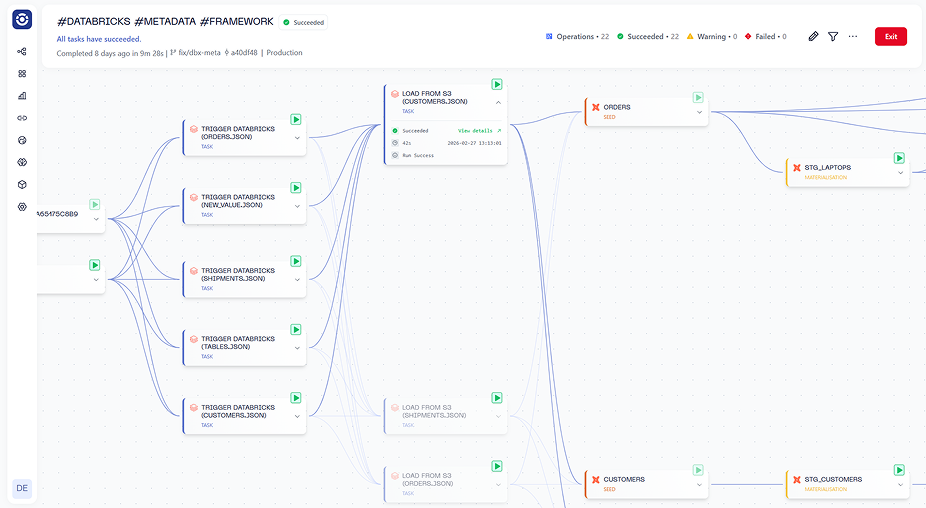Click the 42s duration value
The image size is (926, 508).
[x=407, y=143]
